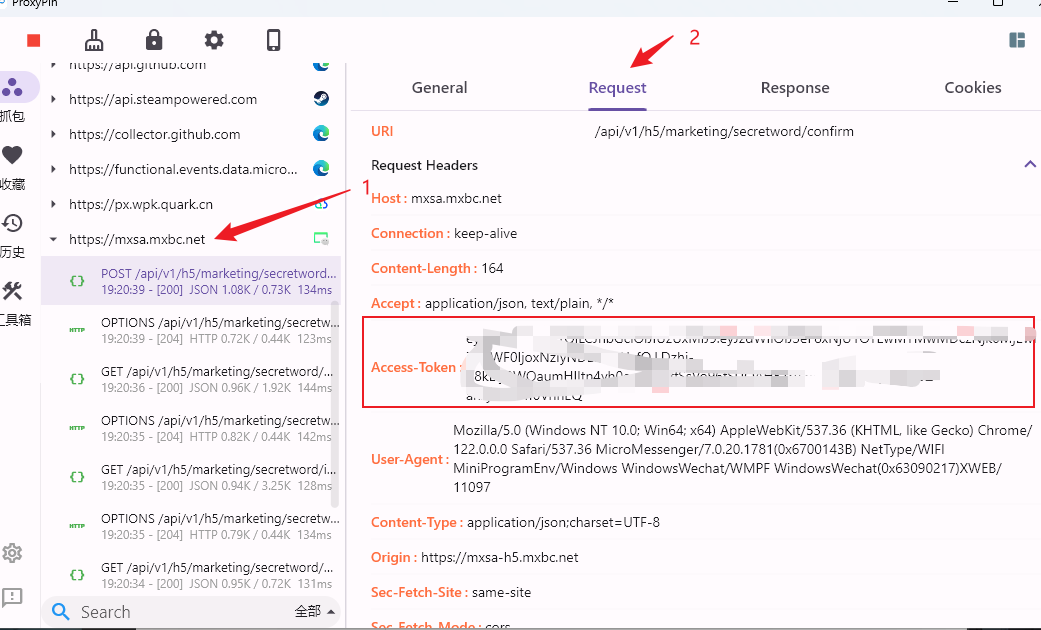Open the settings gear in toolbar
The width and height of the screenshot is (1041, 630).
214,40
